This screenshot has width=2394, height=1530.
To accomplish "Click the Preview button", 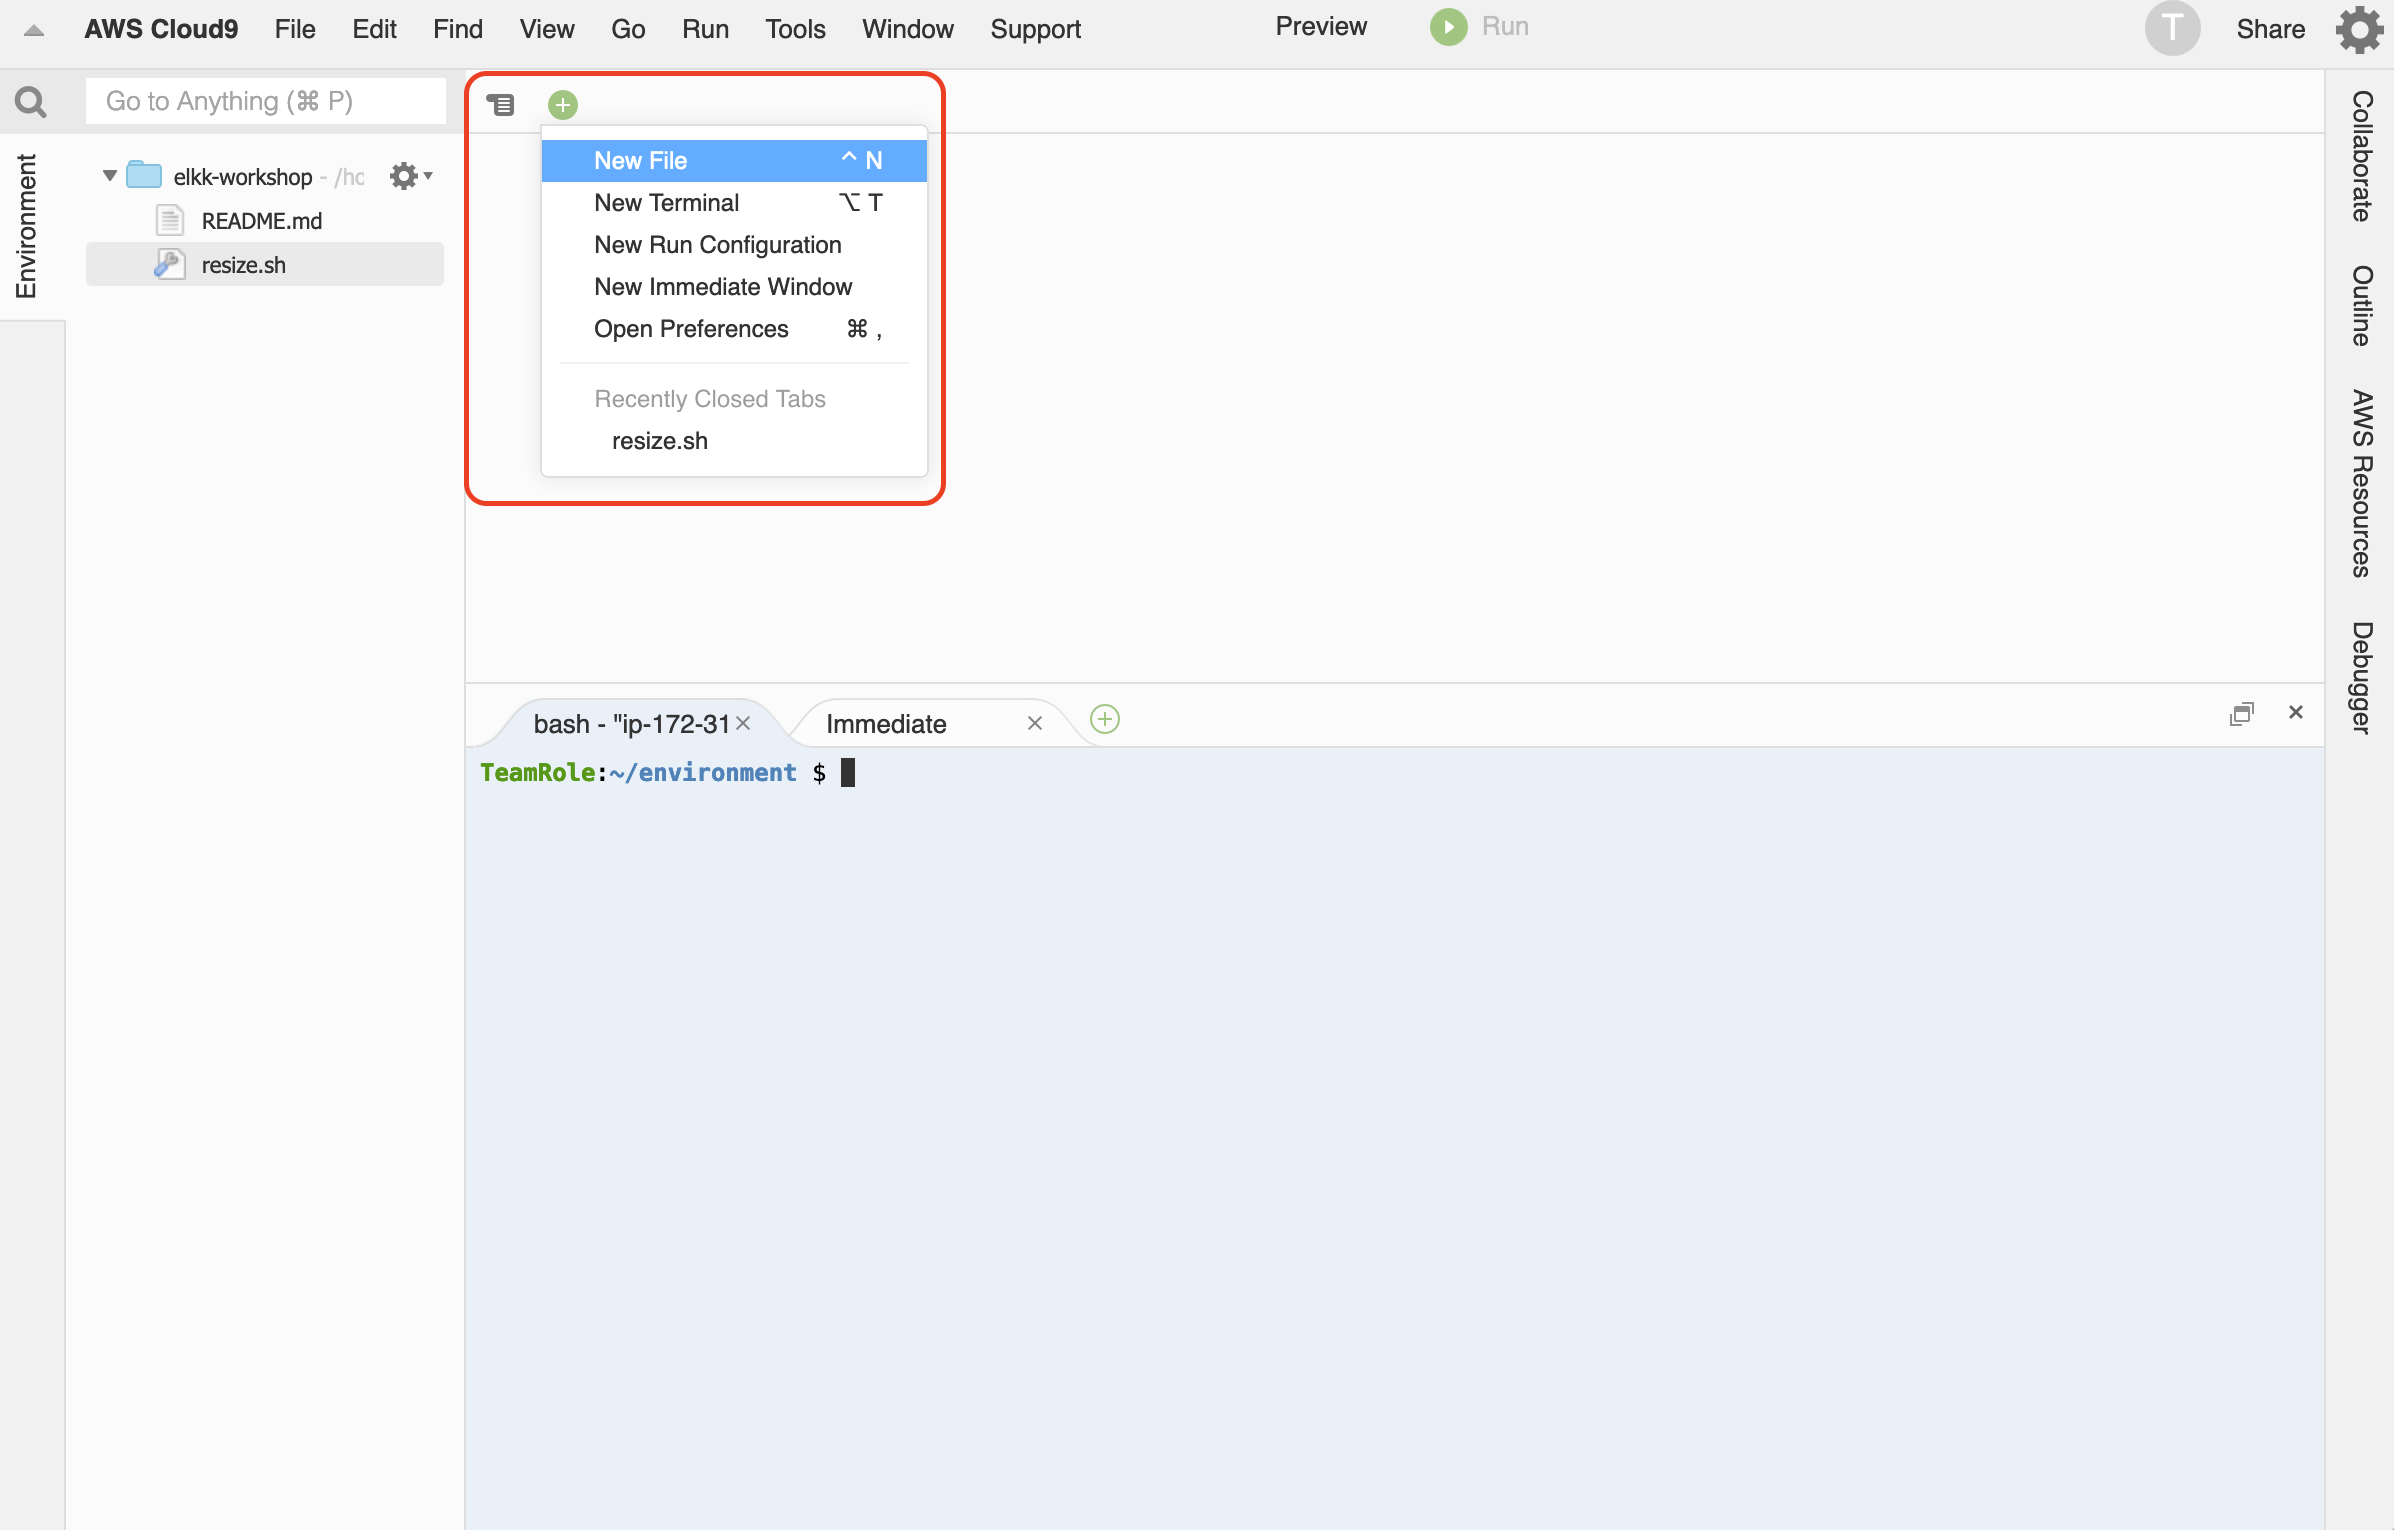I will pyautogui.click(x=1320, y=27).
